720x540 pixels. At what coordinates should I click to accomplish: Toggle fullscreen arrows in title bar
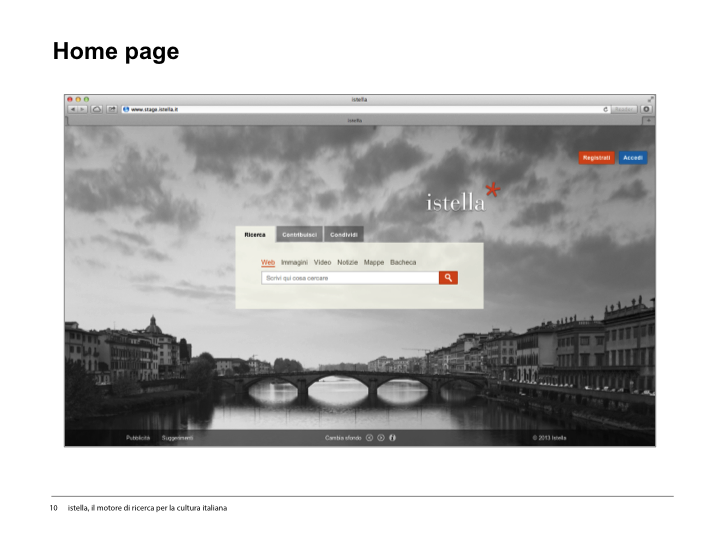tap(650, 99)
